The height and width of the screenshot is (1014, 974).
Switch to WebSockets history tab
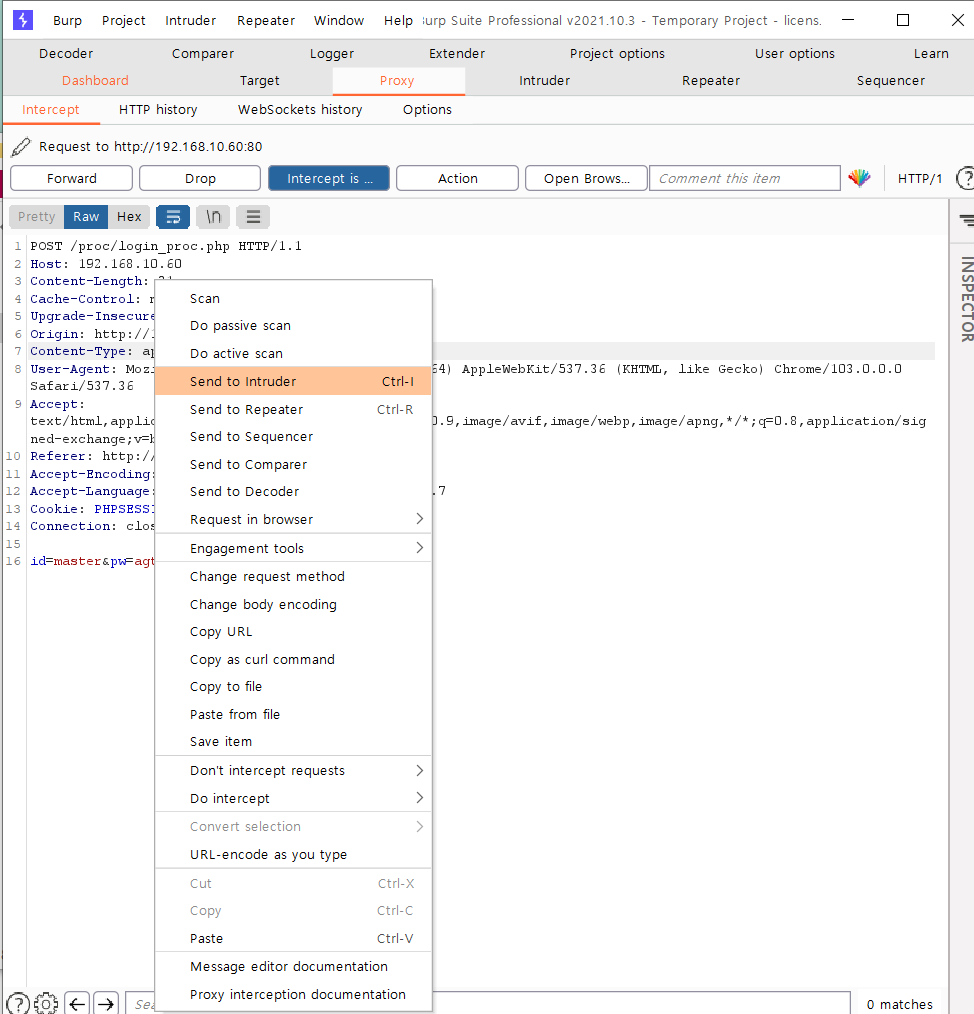[300, 110]
